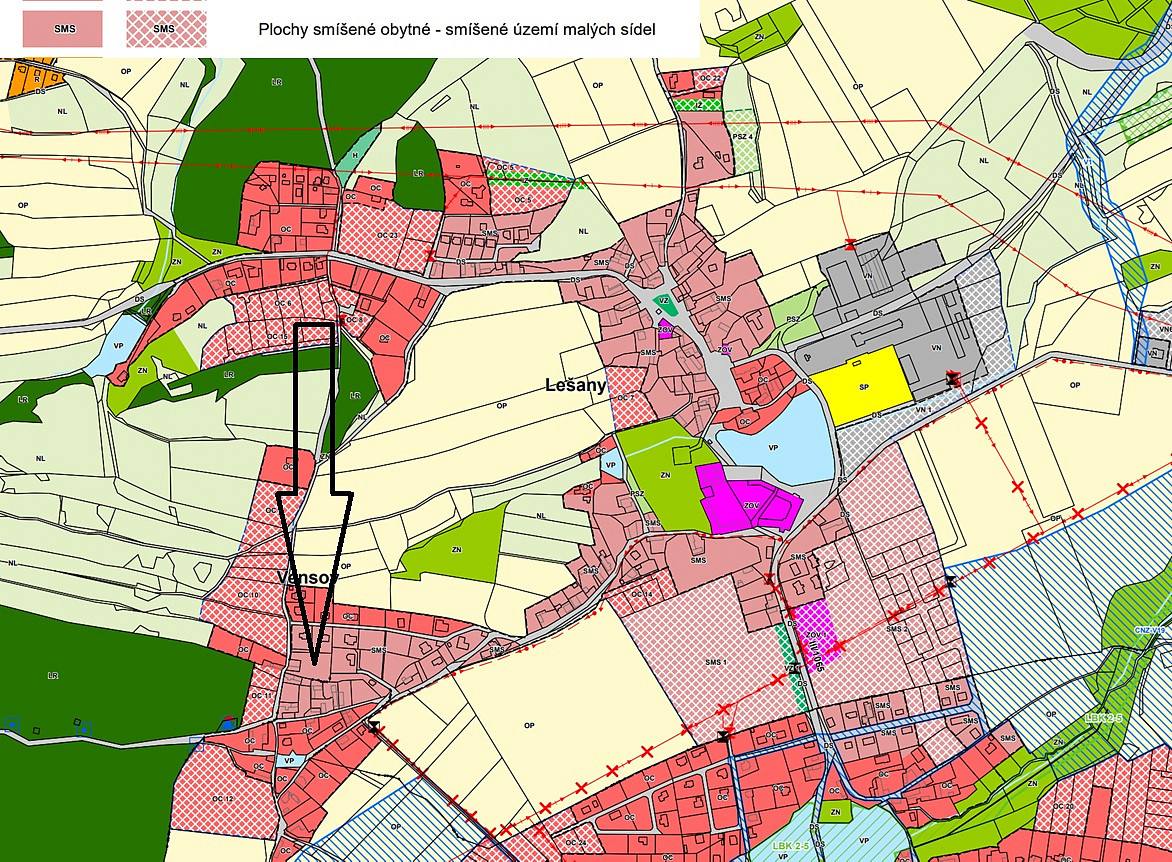
Task: Click the 'OC 24' zone label
Action: pyautogui.click(x=576, y=843)
